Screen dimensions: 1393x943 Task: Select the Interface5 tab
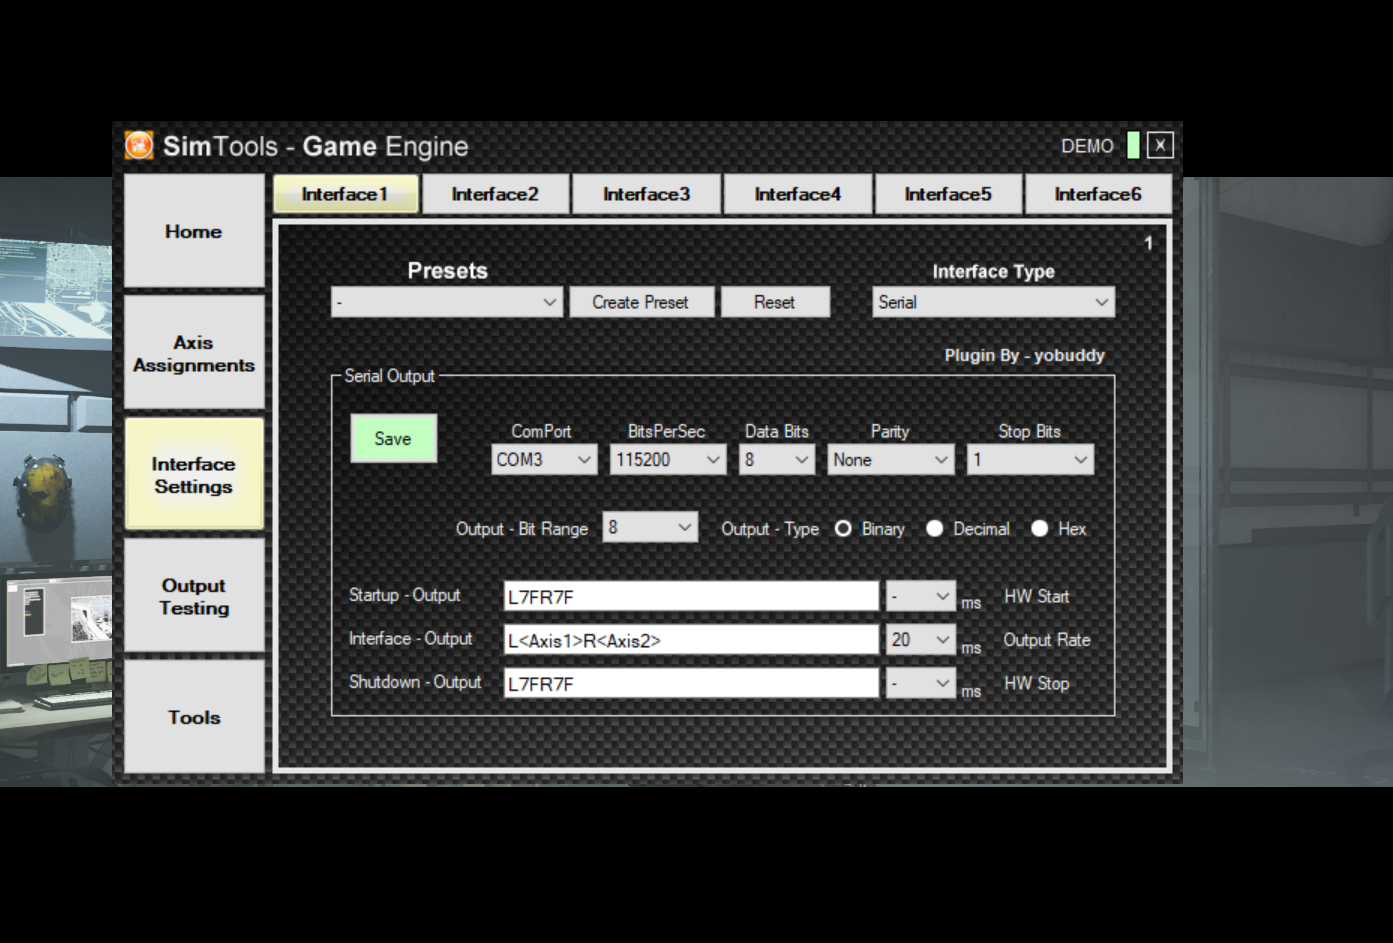(948, 194)
